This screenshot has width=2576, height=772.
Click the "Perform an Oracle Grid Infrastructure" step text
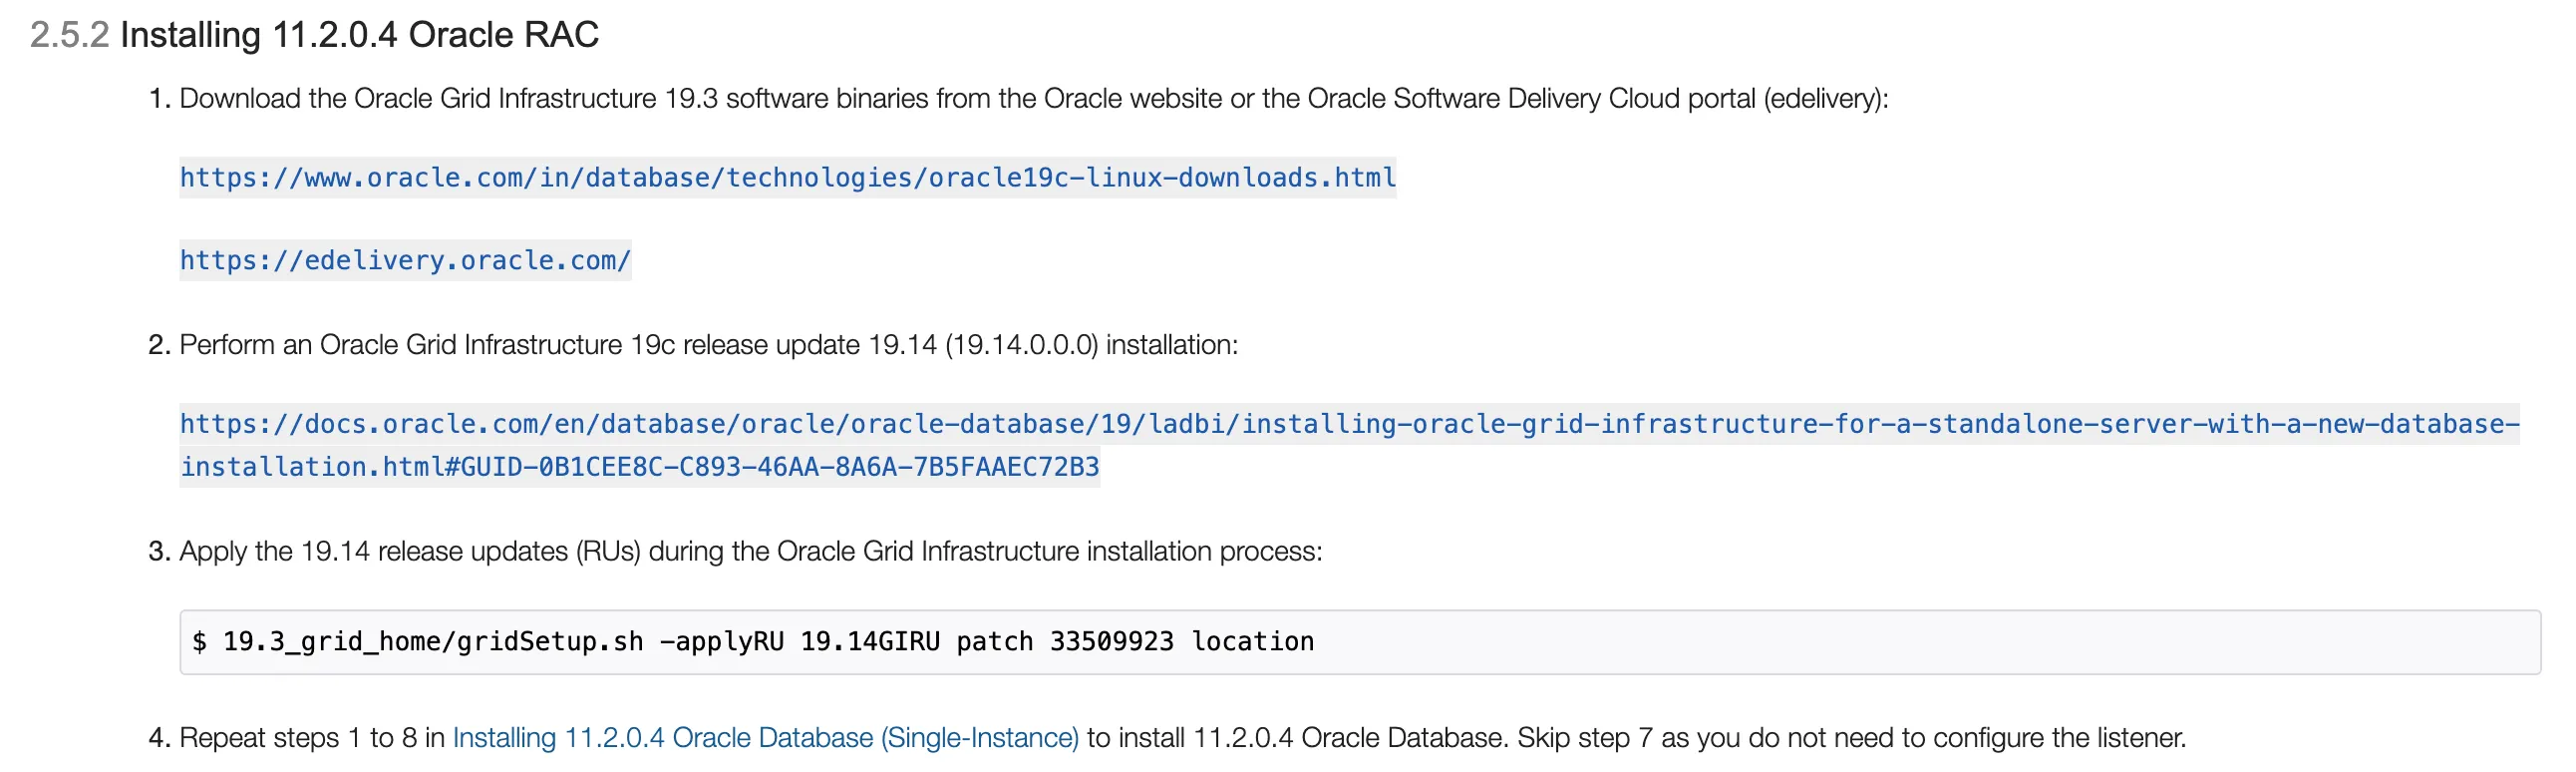tap(400, 345)
